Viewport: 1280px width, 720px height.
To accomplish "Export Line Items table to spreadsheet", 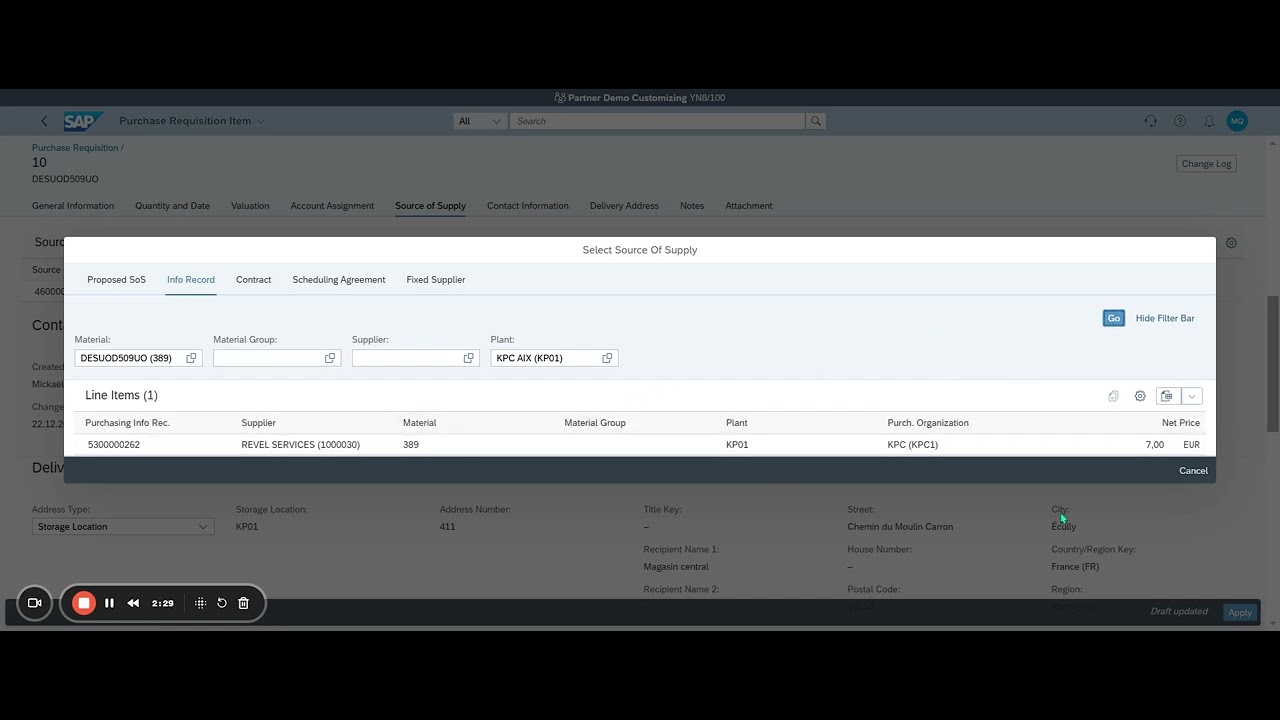I will tap(1167, 396).
